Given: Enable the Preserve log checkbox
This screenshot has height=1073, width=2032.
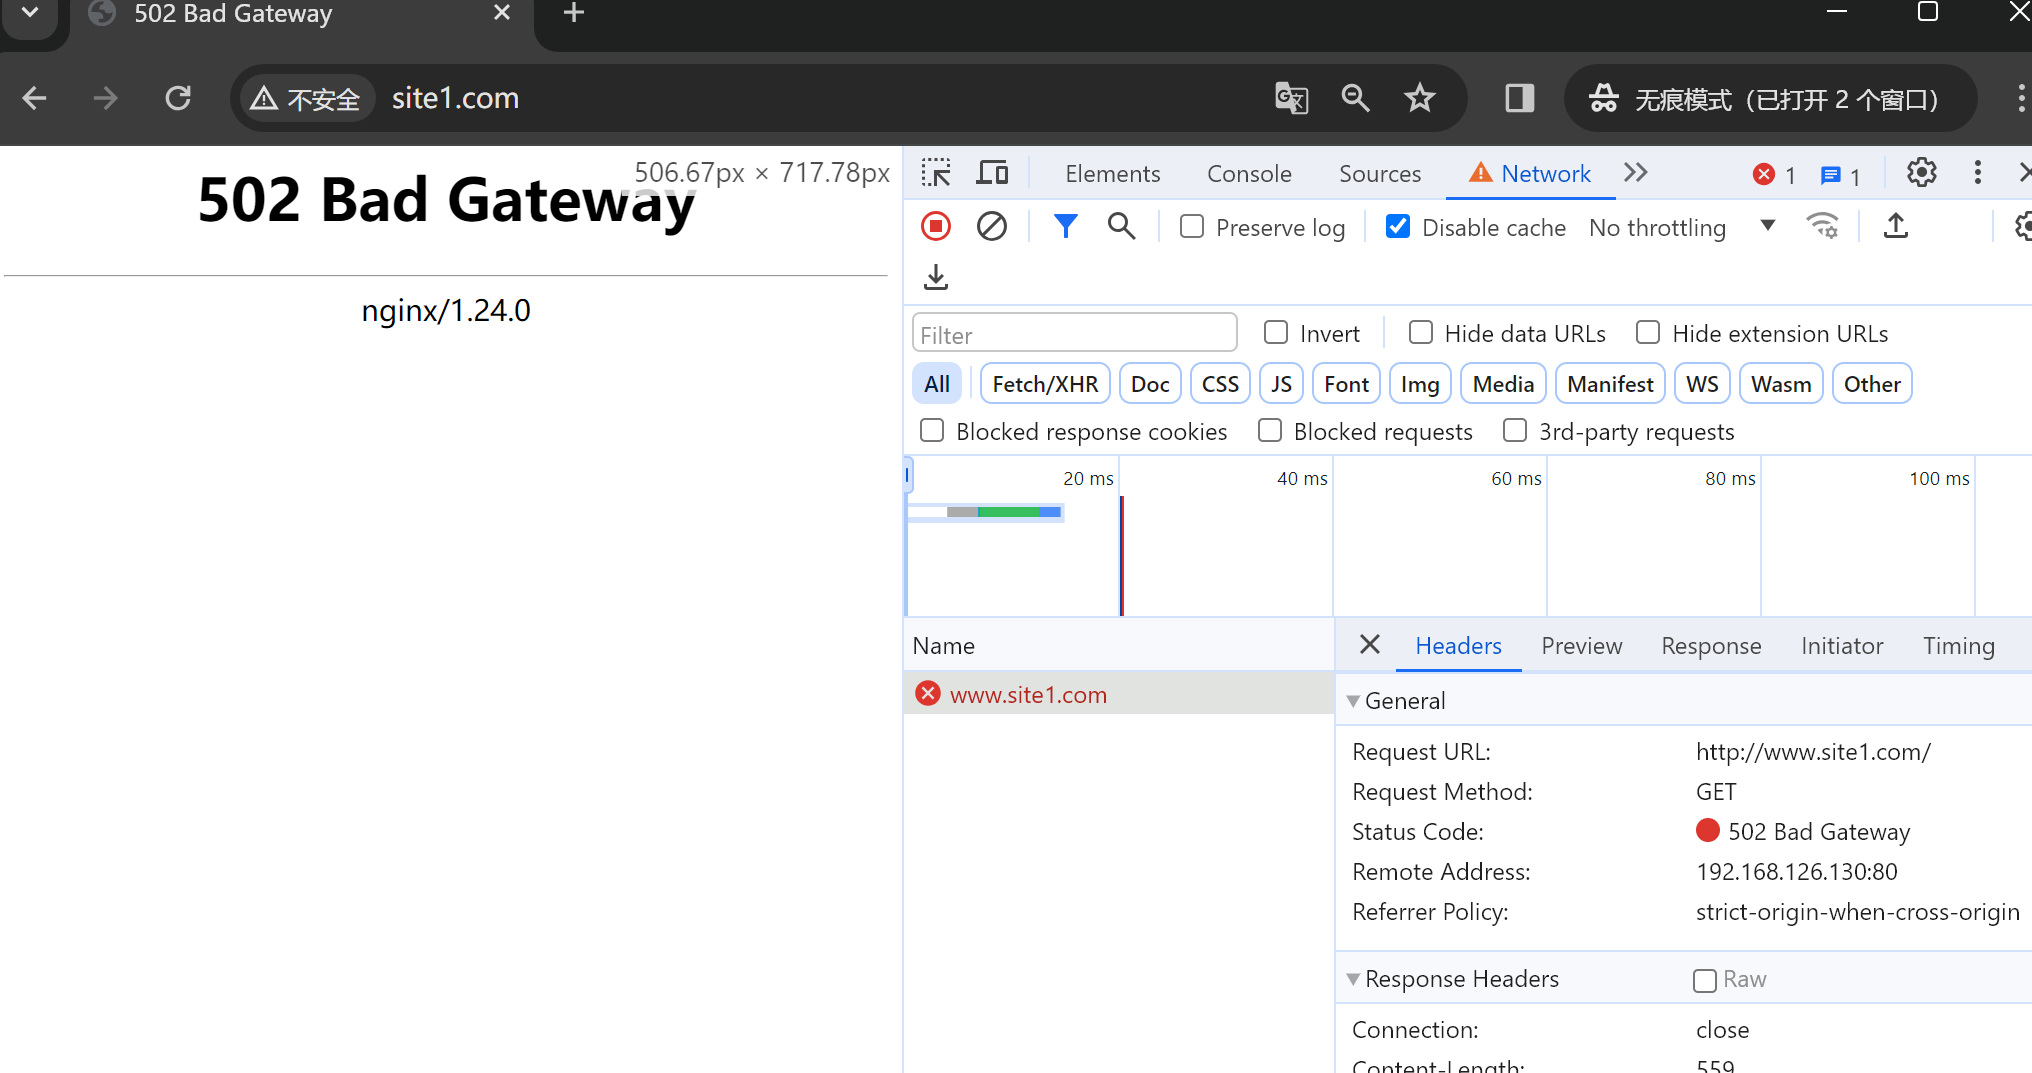Looking at the screenshot, I should pos(1191,227).
